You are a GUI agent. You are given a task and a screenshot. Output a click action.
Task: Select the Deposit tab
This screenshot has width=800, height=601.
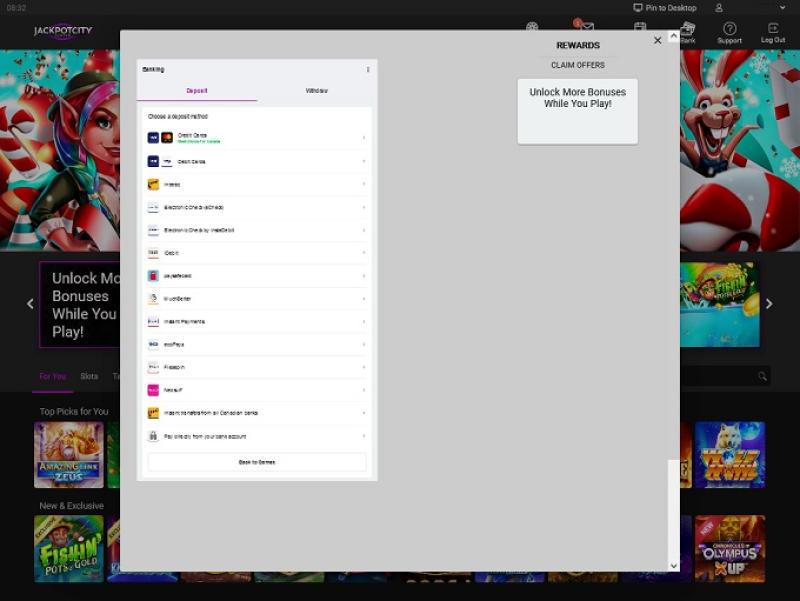tap(197, 91)
